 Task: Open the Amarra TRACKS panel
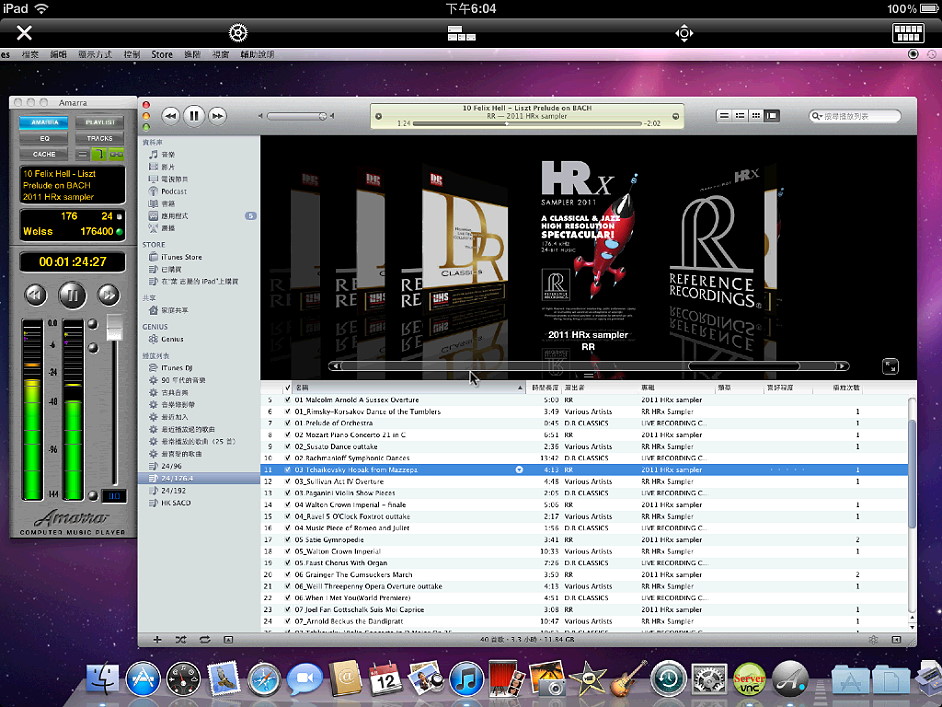coord(100,138)
